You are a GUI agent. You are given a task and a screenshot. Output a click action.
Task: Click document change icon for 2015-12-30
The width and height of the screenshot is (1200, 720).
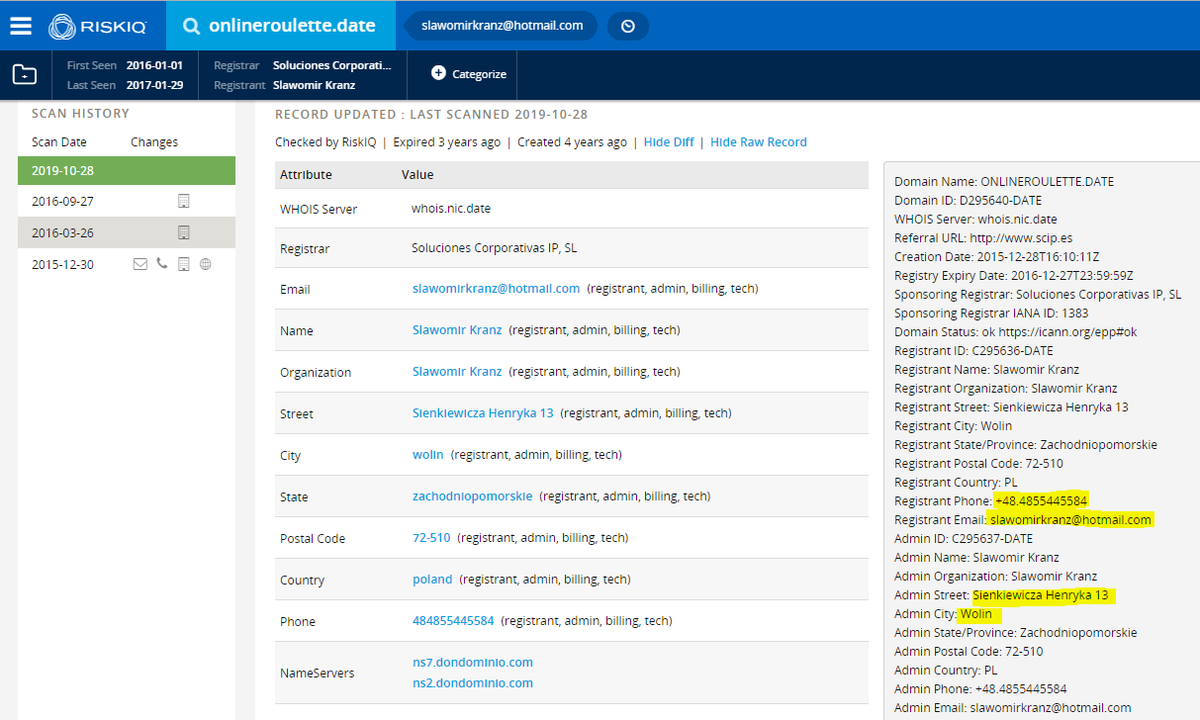pyautogui.click(x=183, y=264)
